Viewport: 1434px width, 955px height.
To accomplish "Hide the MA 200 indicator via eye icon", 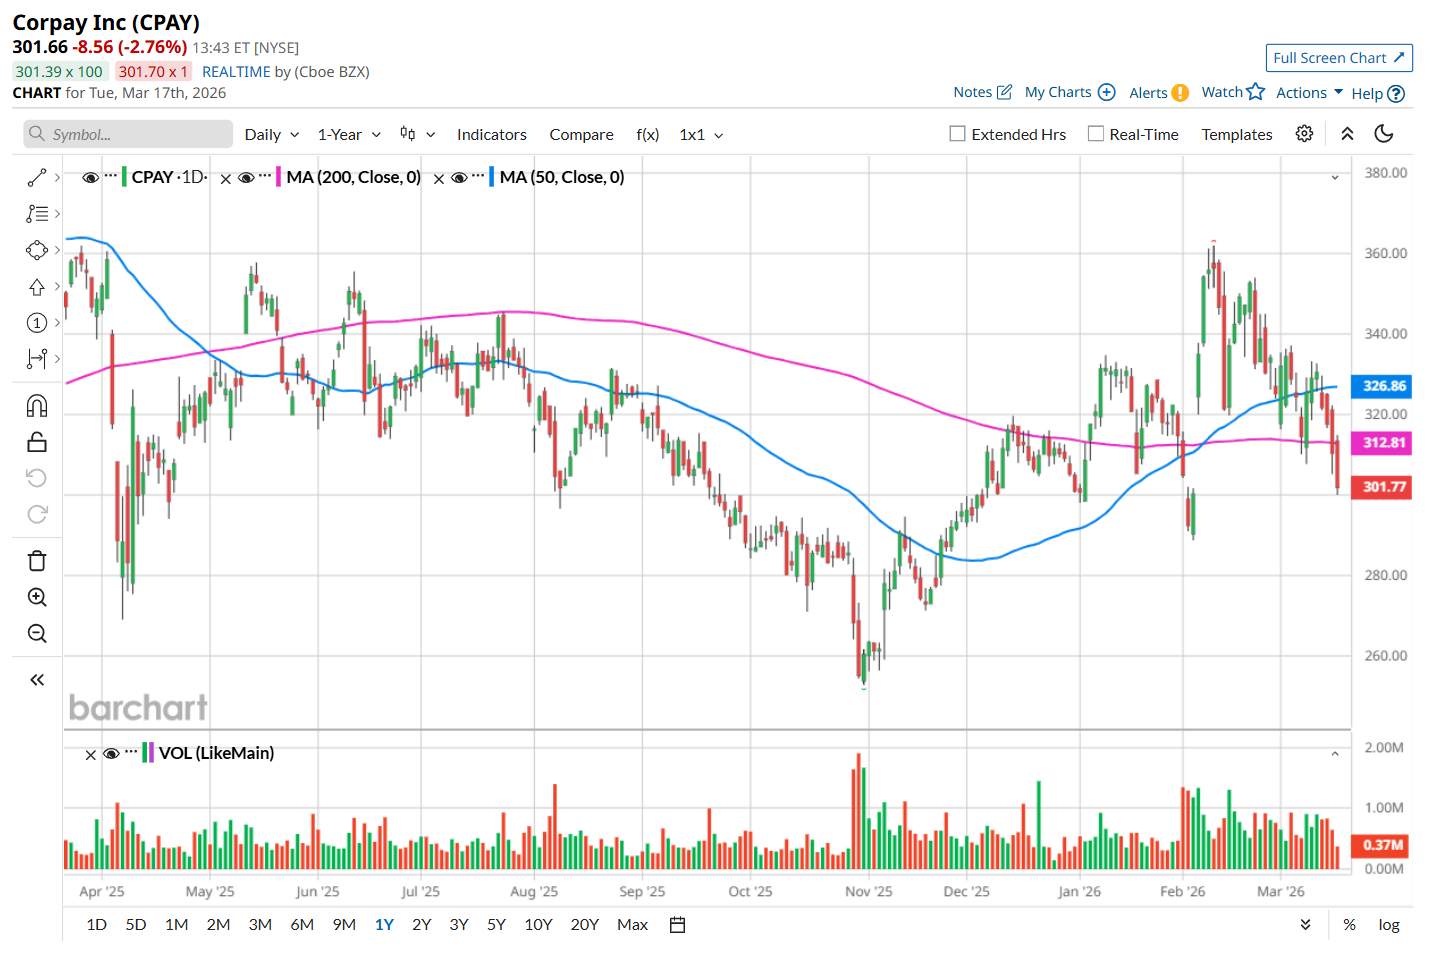I will pos(246,177).
